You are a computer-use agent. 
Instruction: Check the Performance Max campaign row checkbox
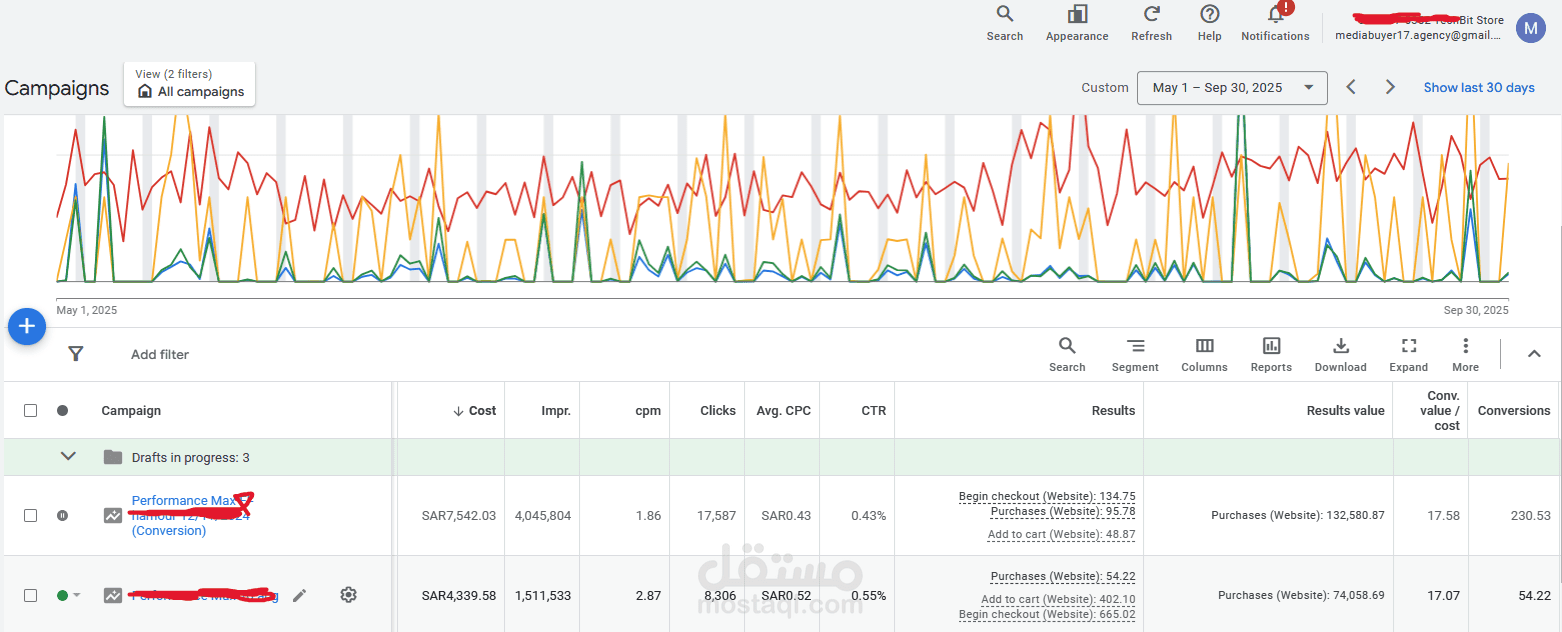pos(31,515)
